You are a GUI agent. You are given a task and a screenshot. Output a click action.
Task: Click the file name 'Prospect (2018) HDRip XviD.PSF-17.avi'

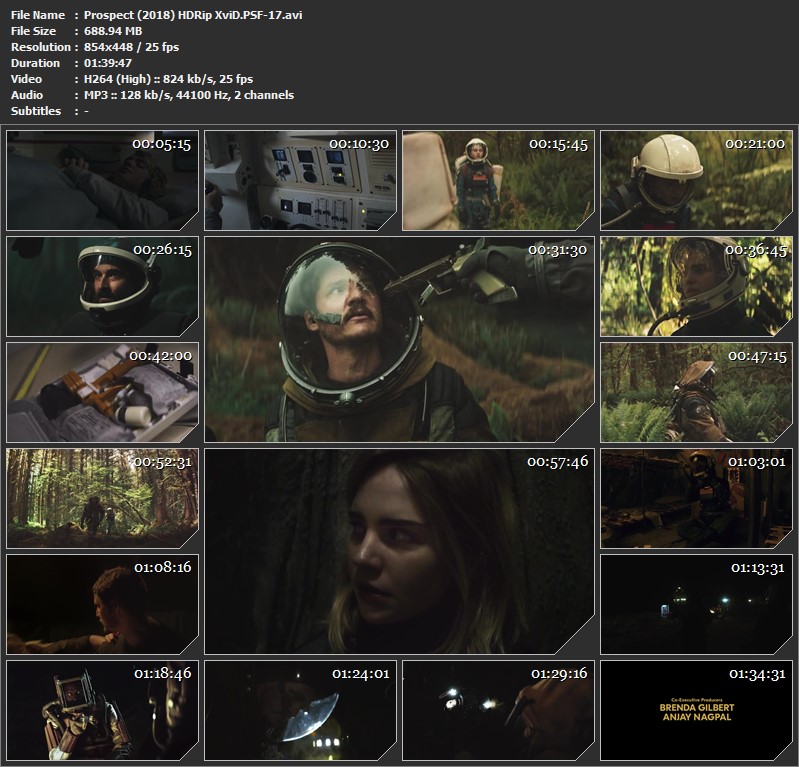pos(193,15)
